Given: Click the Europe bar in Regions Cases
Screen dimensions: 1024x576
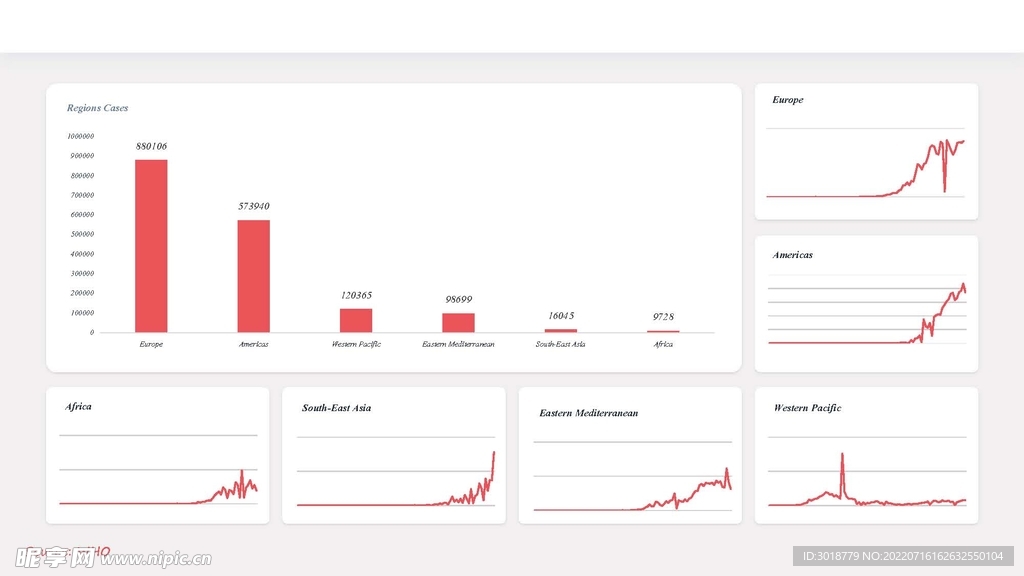Looking at the screenshot, I should click(151, 246).
